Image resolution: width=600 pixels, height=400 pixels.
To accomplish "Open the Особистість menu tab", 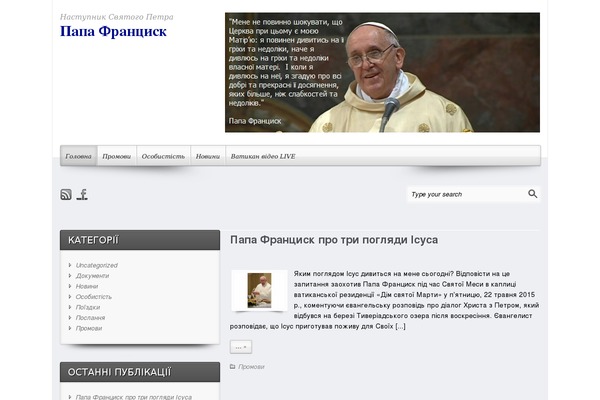I will 163,156.
